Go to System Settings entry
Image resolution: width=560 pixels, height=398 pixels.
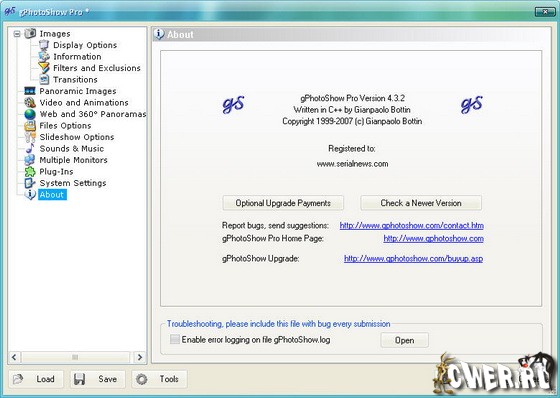[73, 183]
